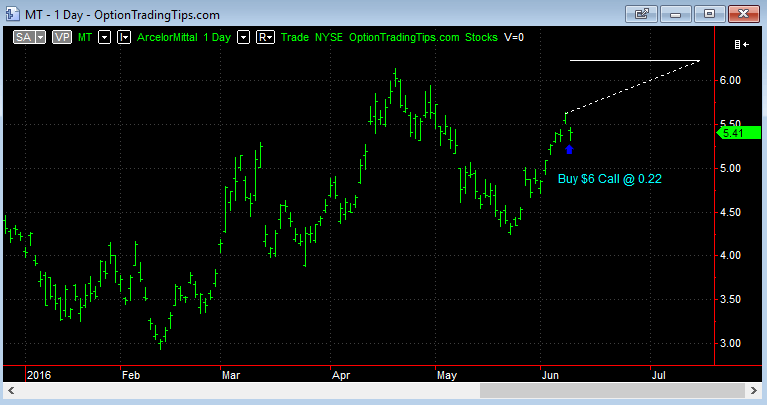Image resolution: width=767 pixels, height=405 pixels.
Task: Click the SA button in chart header
Action: pos(23,37)
